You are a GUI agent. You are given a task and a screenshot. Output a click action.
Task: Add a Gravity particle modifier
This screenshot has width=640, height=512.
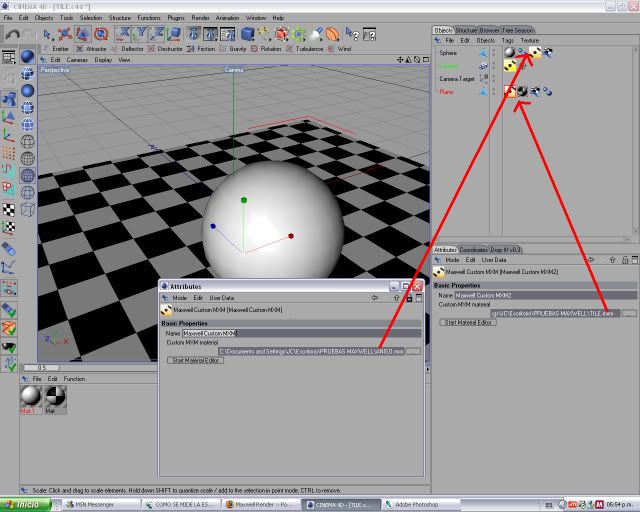pos(233,49)
